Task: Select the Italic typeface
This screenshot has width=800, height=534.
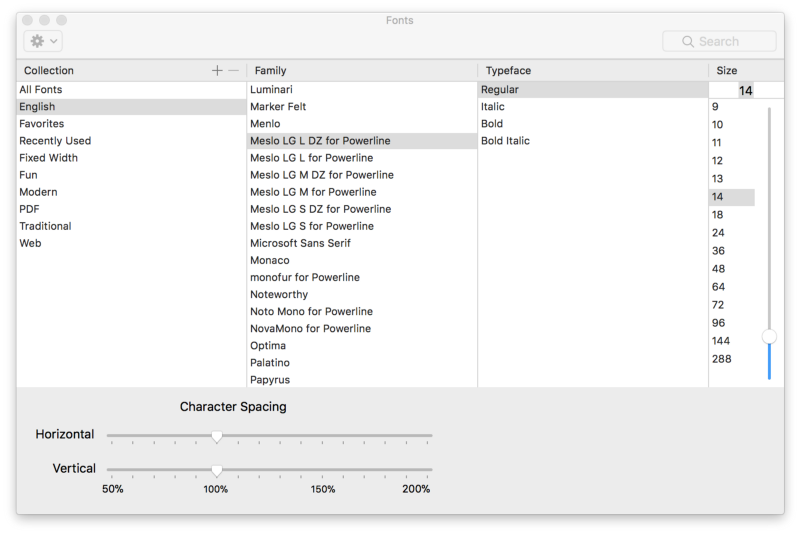Action: pyautogui.click(x=593, y=107)
